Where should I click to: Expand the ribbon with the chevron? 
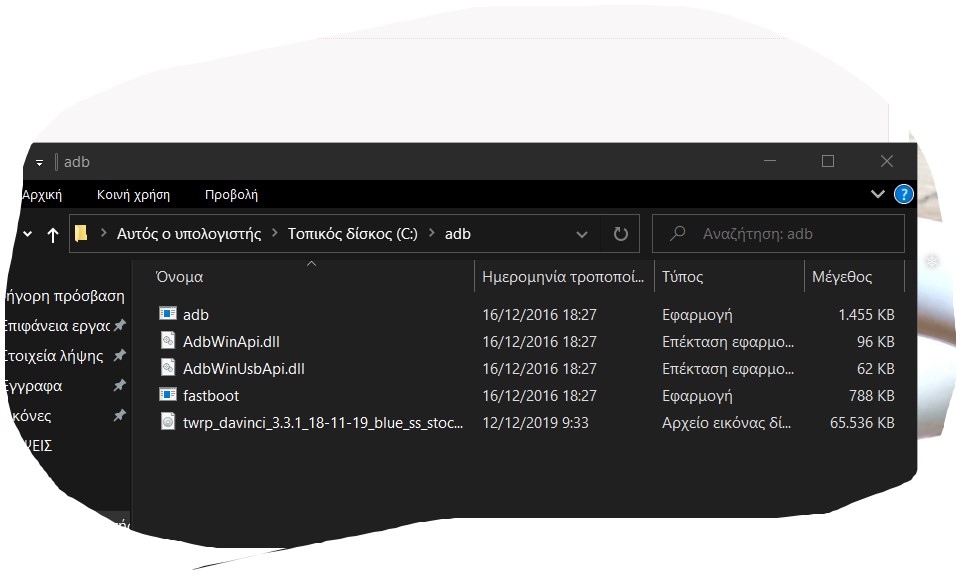877,194
